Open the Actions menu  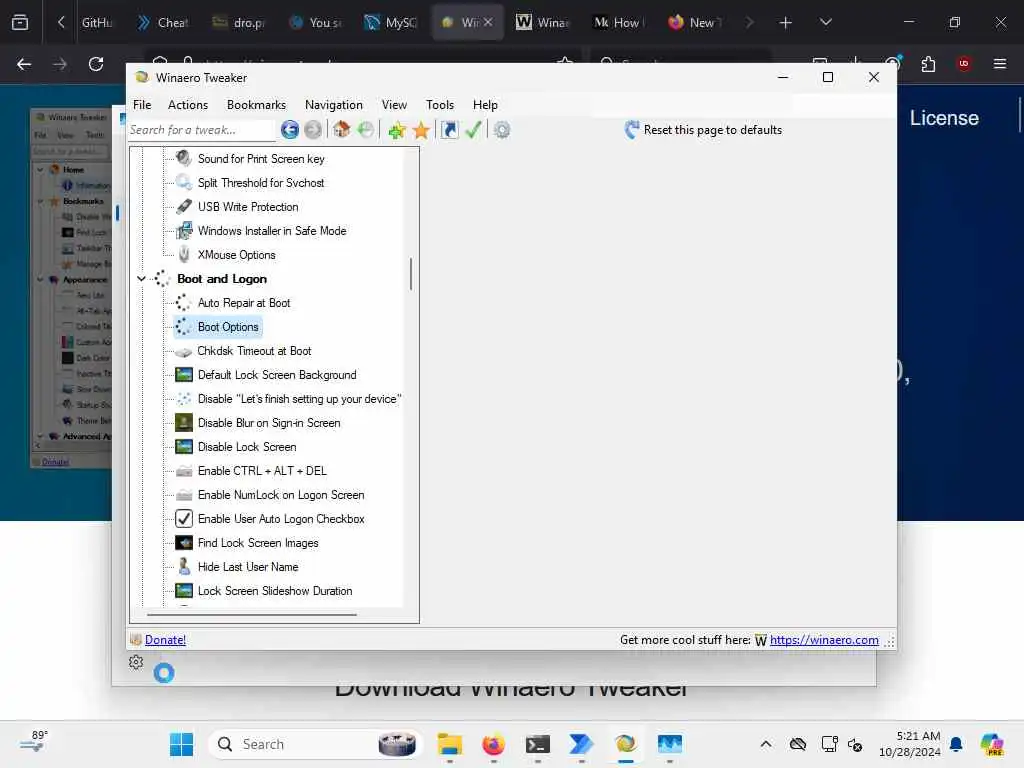(188, 104)
